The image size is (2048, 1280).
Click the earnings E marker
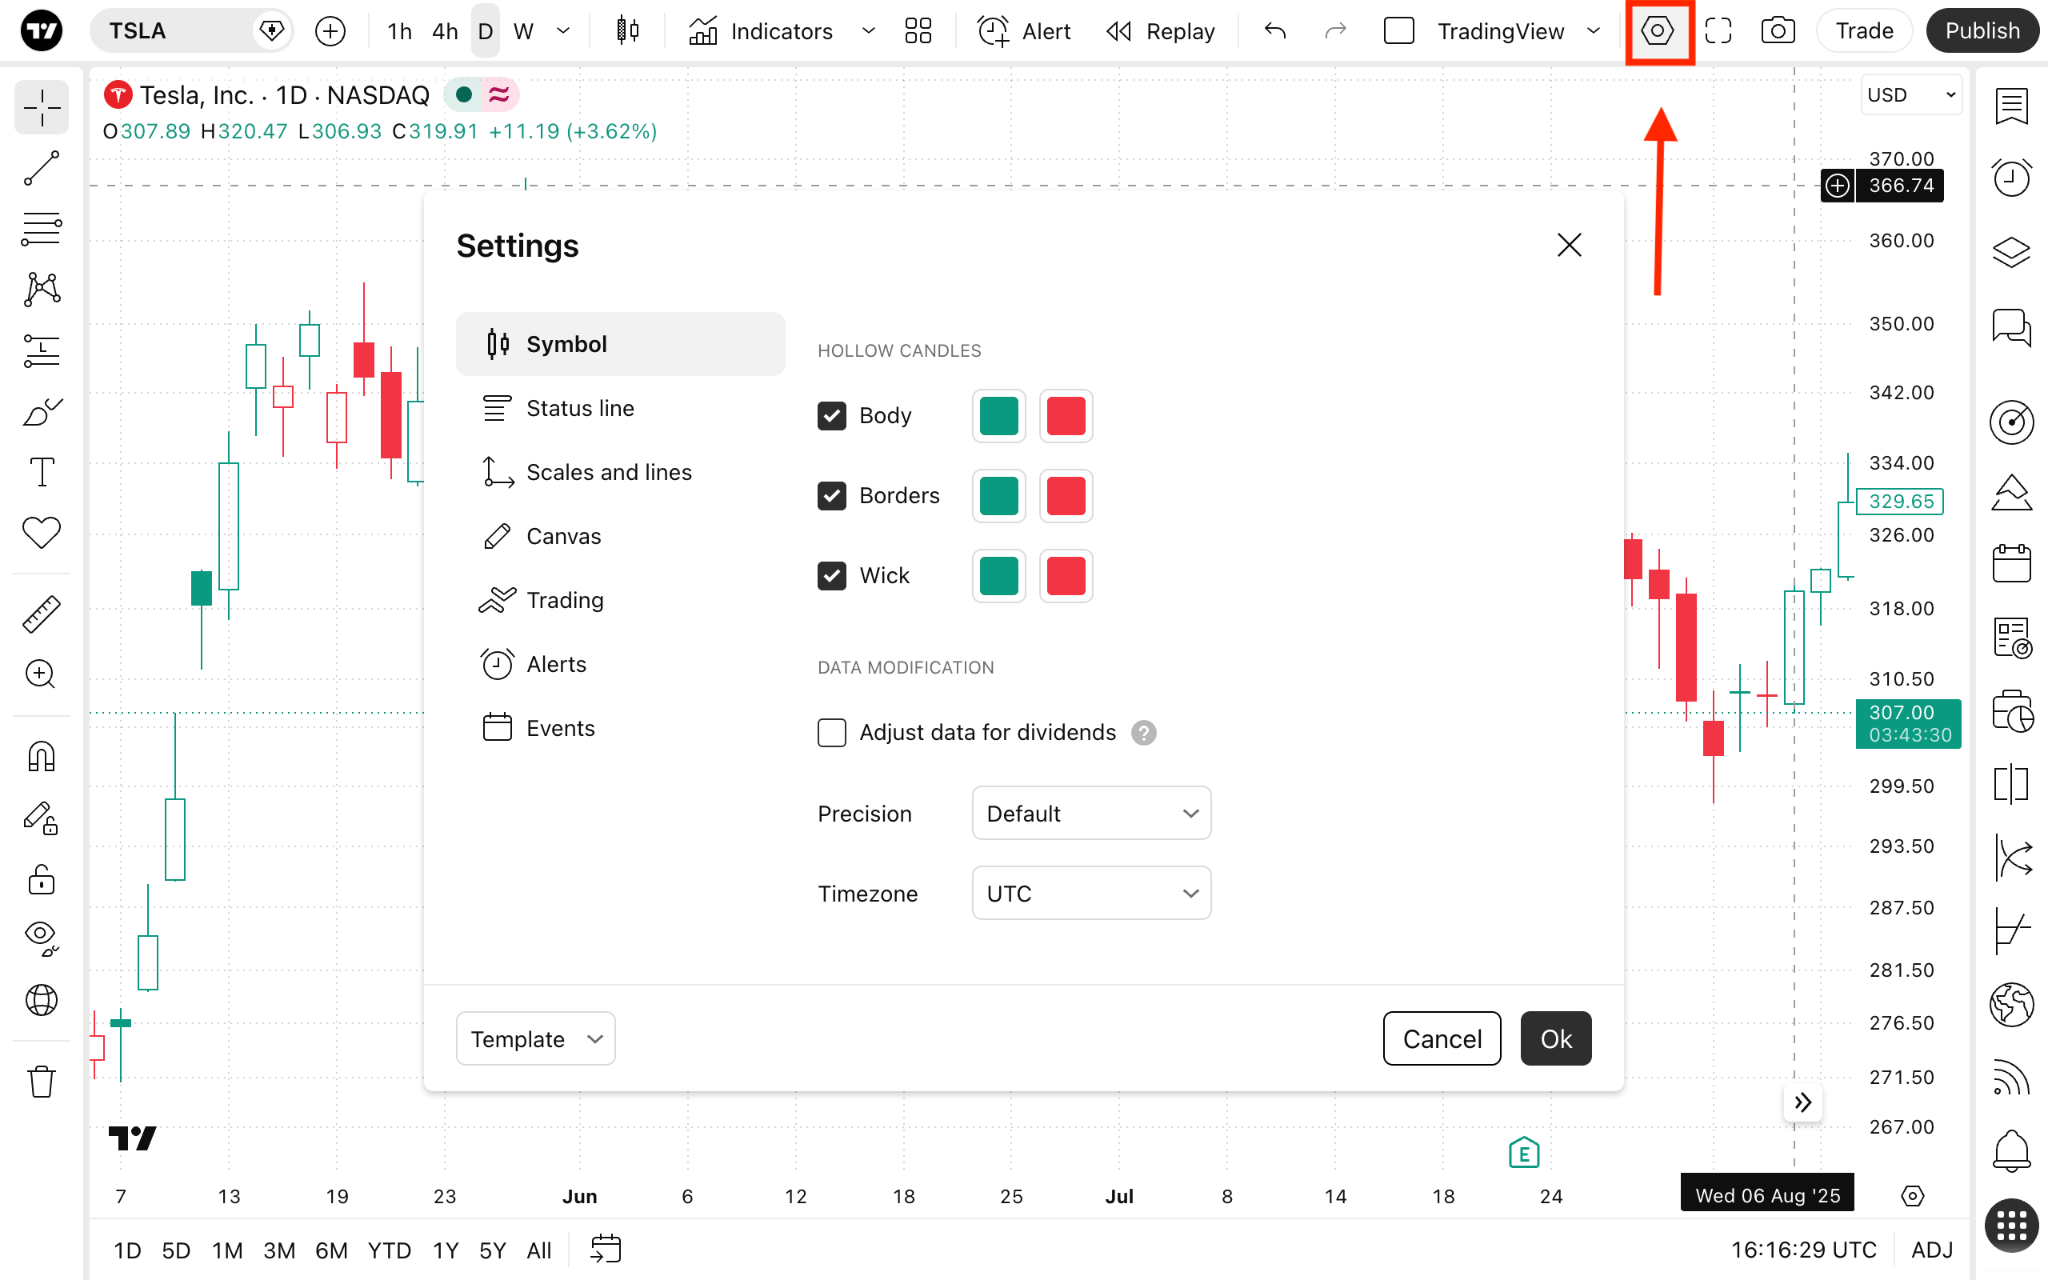[x=1523, y=1153]
